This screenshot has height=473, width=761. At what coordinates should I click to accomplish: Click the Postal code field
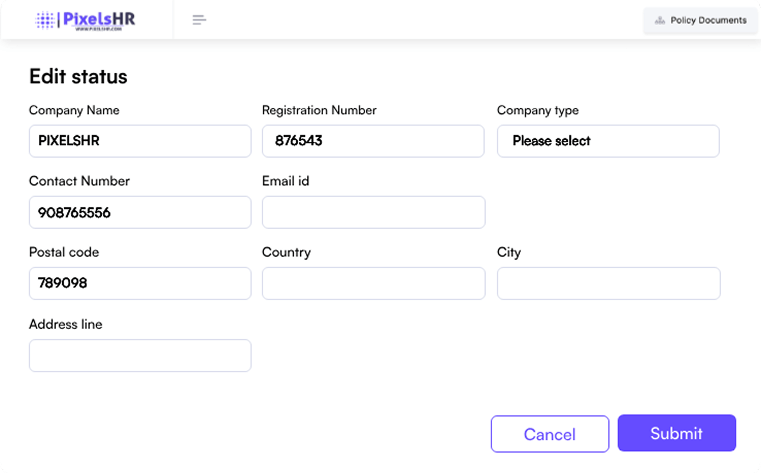tap(140, 283)
